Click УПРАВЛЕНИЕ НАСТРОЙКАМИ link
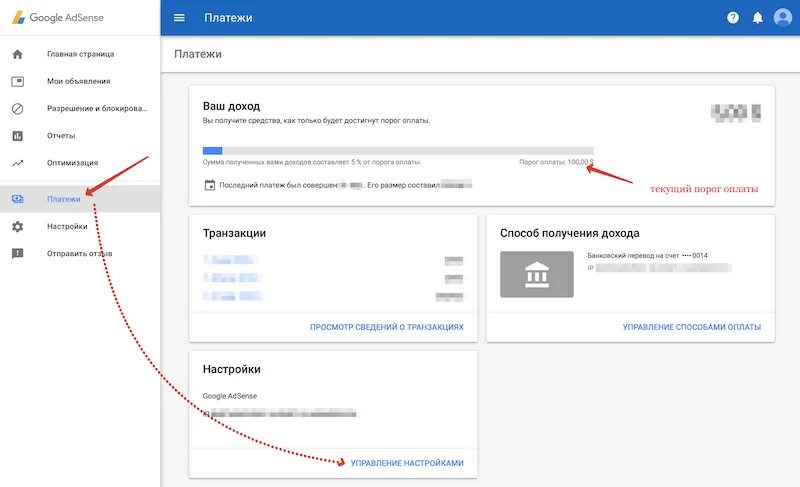The height and width of the screenshot is (487, 800). [x=407, y=463]
